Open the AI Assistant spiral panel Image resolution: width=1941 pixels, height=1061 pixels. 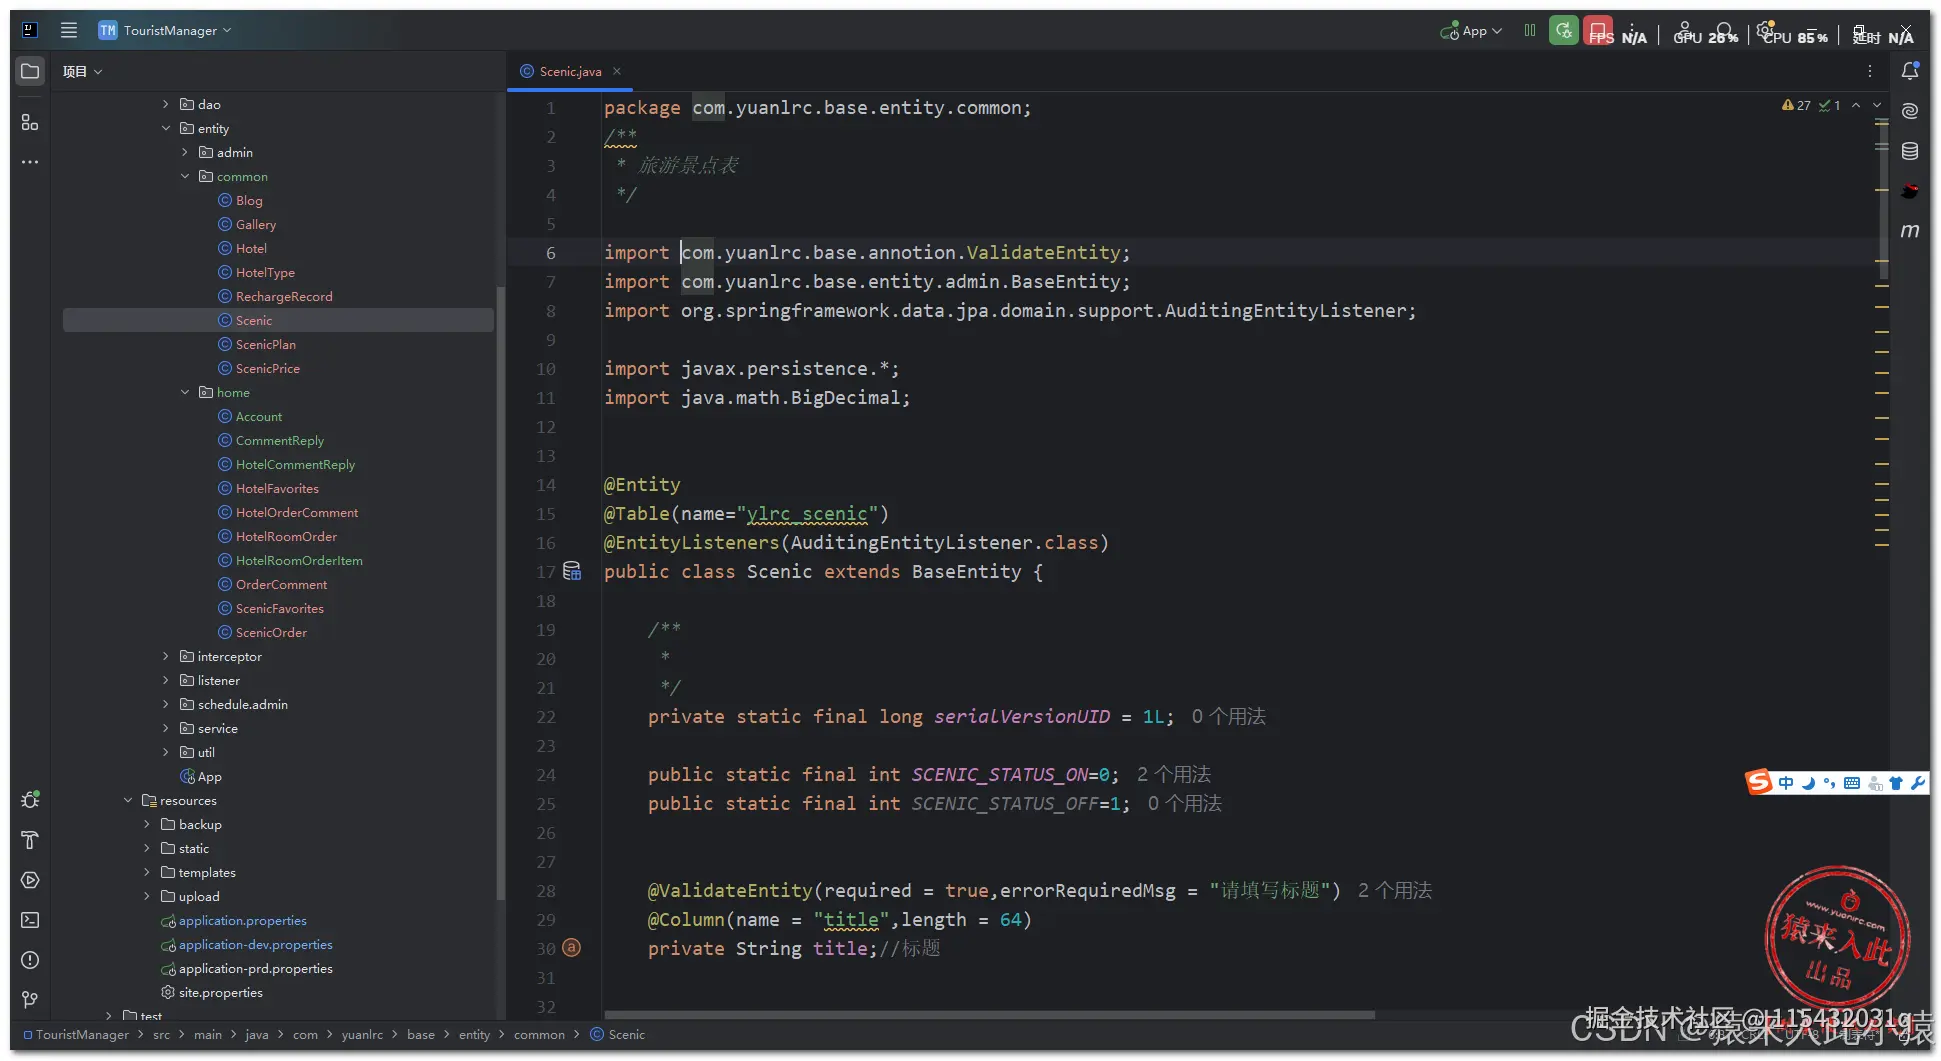[x=1910, y=111]
